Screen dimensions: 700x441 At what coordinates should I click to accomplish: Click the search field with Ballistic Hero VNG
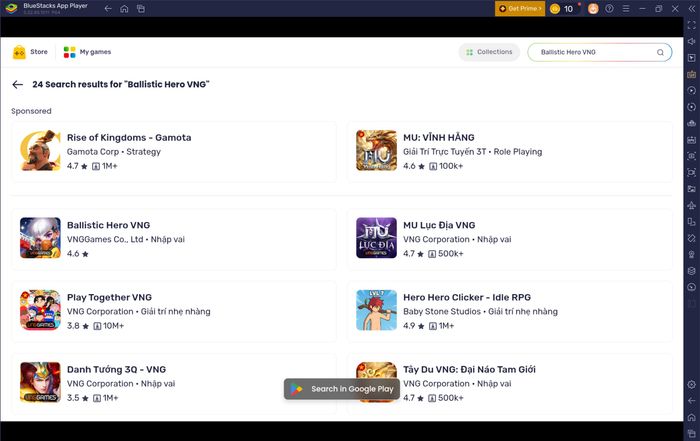pyautogui.click(x=600, y=52)
